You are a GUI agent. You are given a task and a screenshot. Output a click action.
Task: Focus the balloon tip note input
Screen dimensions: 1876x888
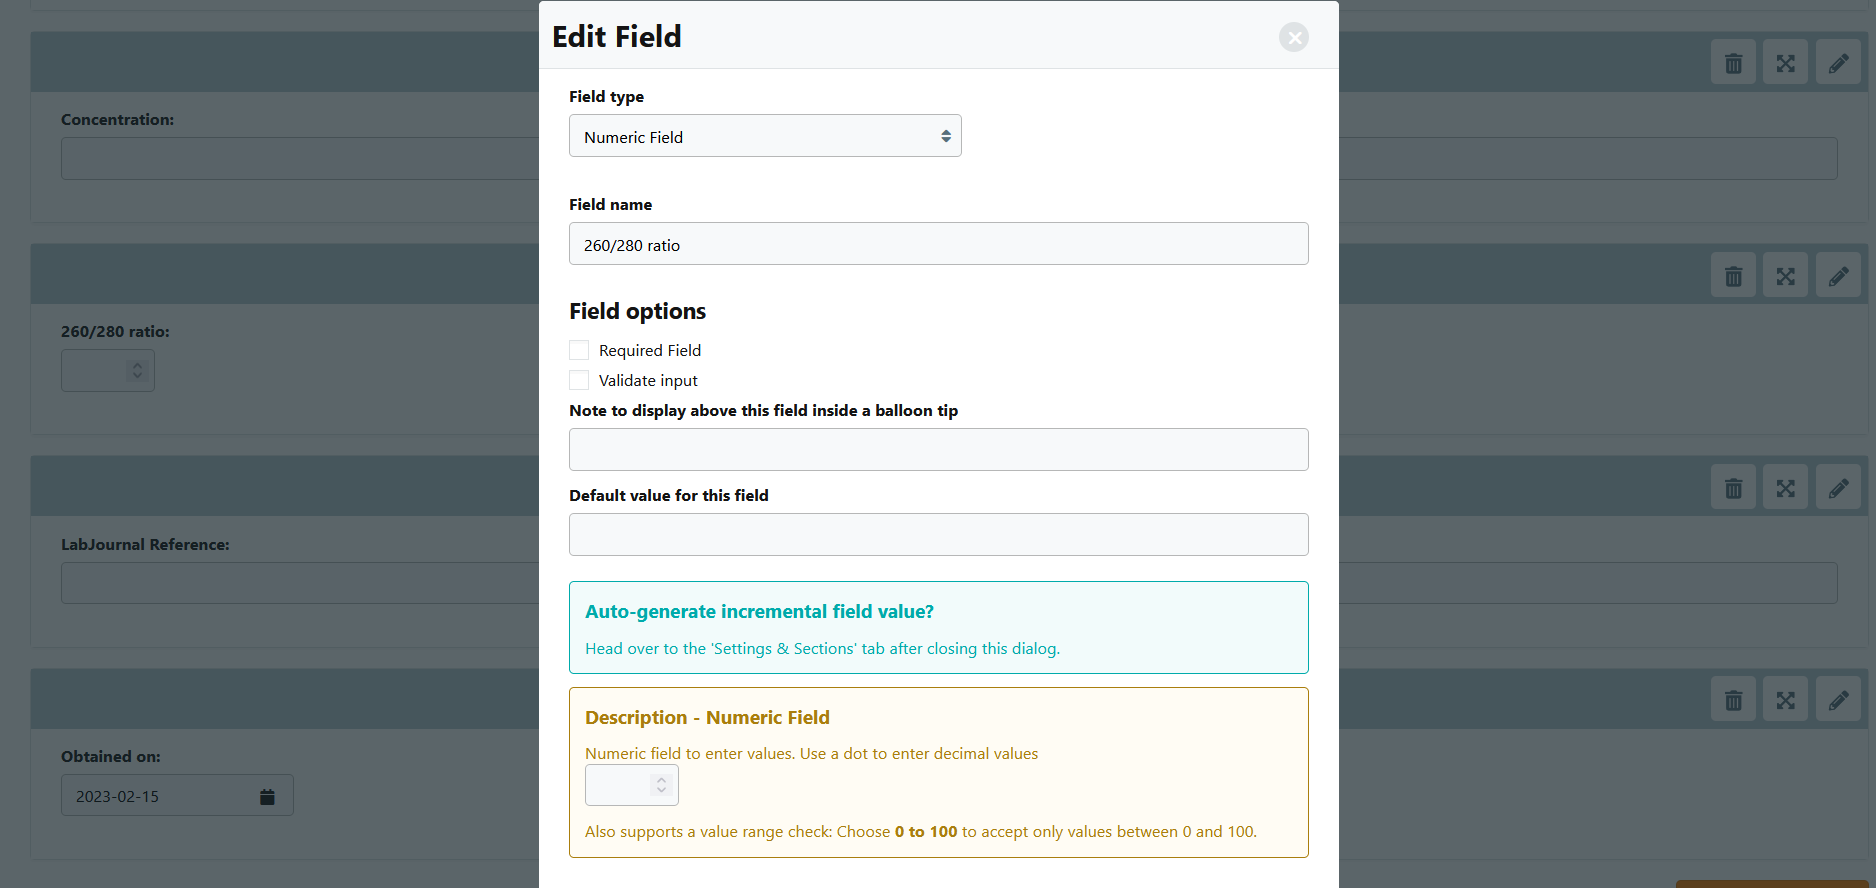(938, 449)
